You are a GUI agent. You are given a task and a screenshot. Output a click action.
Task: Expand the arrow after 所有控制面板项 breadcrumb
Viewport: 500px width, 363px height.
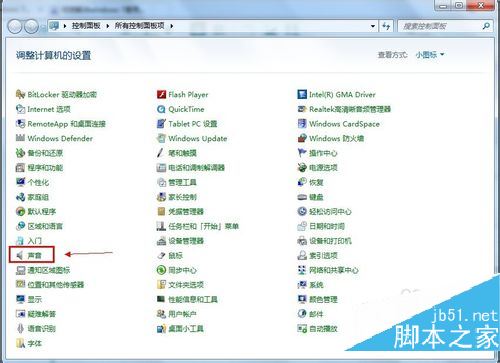171,26
